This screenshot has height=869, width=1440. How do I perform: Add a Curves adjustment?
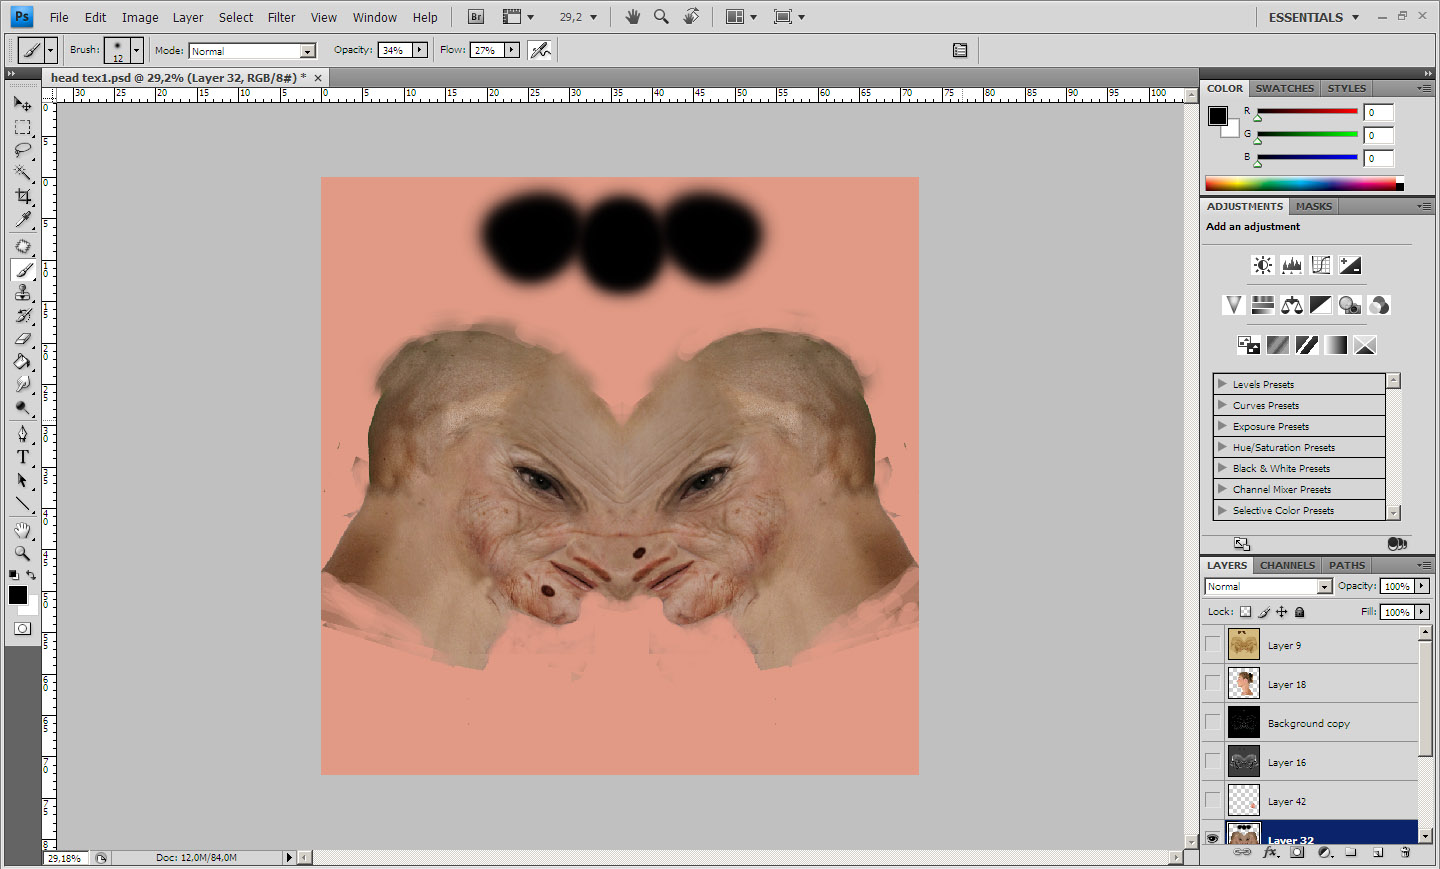click(1321, 265)
